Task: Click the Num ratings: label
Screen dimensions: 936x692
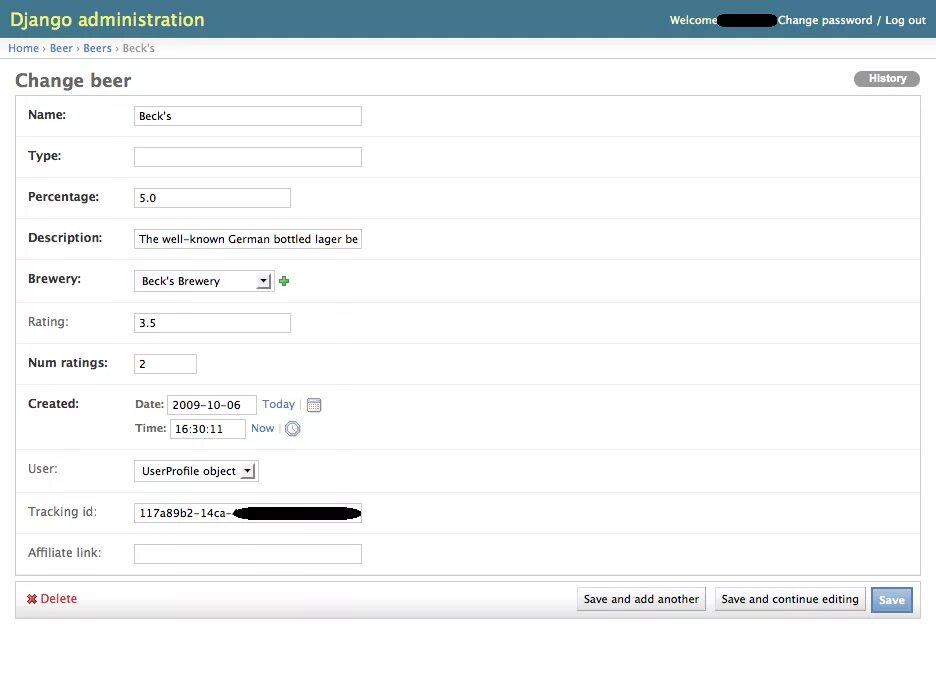Action: (68, 363)
